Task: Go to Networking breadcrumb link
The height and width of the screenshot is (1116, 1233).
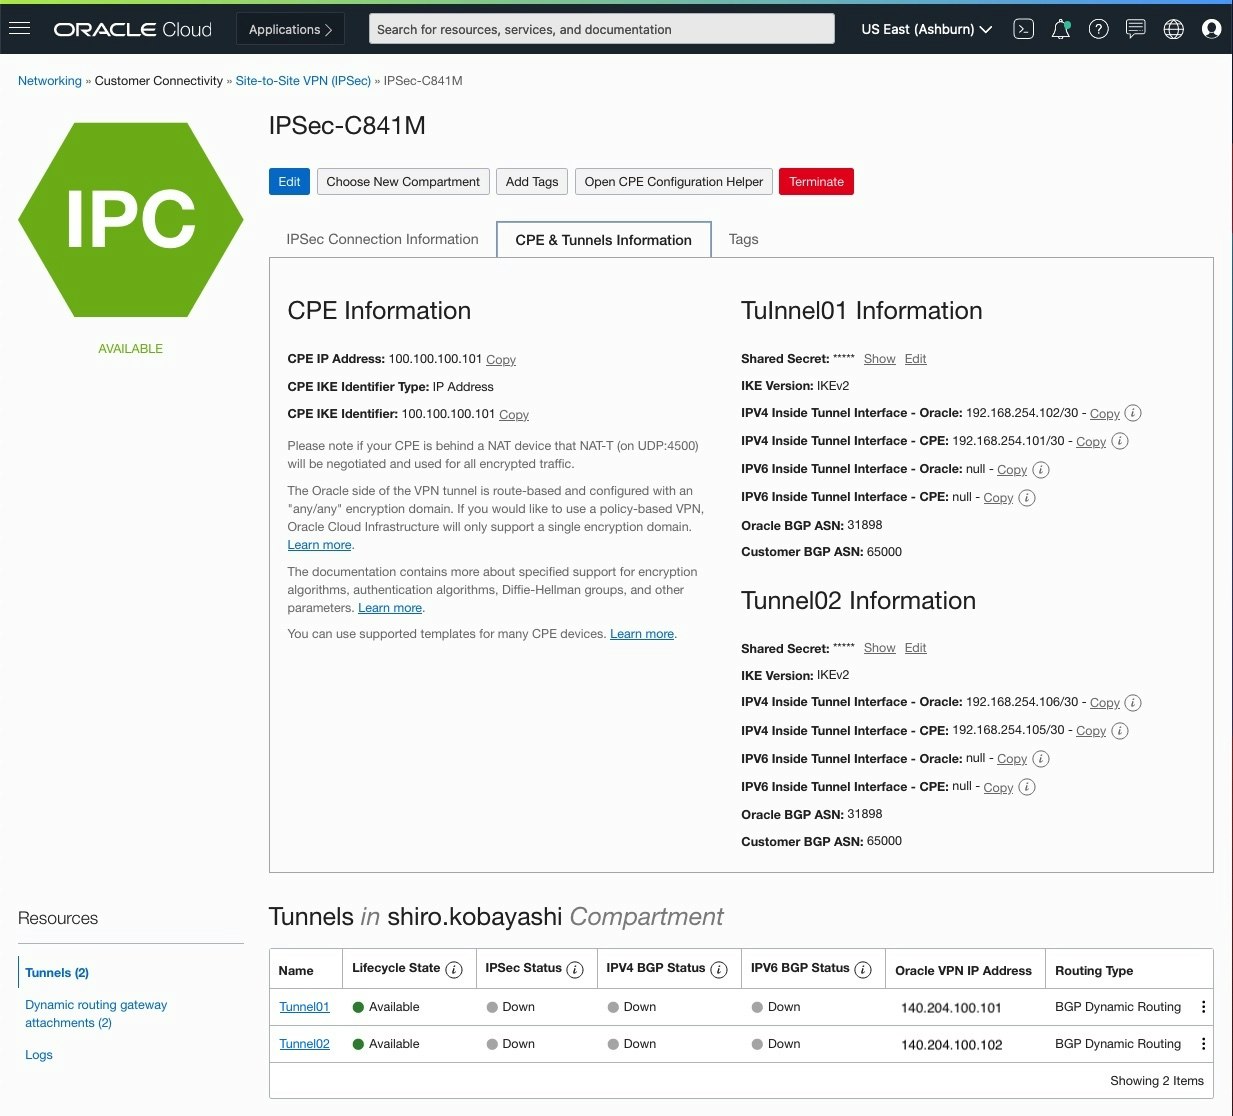Action: pyautogui.click(x=50, y=81)
